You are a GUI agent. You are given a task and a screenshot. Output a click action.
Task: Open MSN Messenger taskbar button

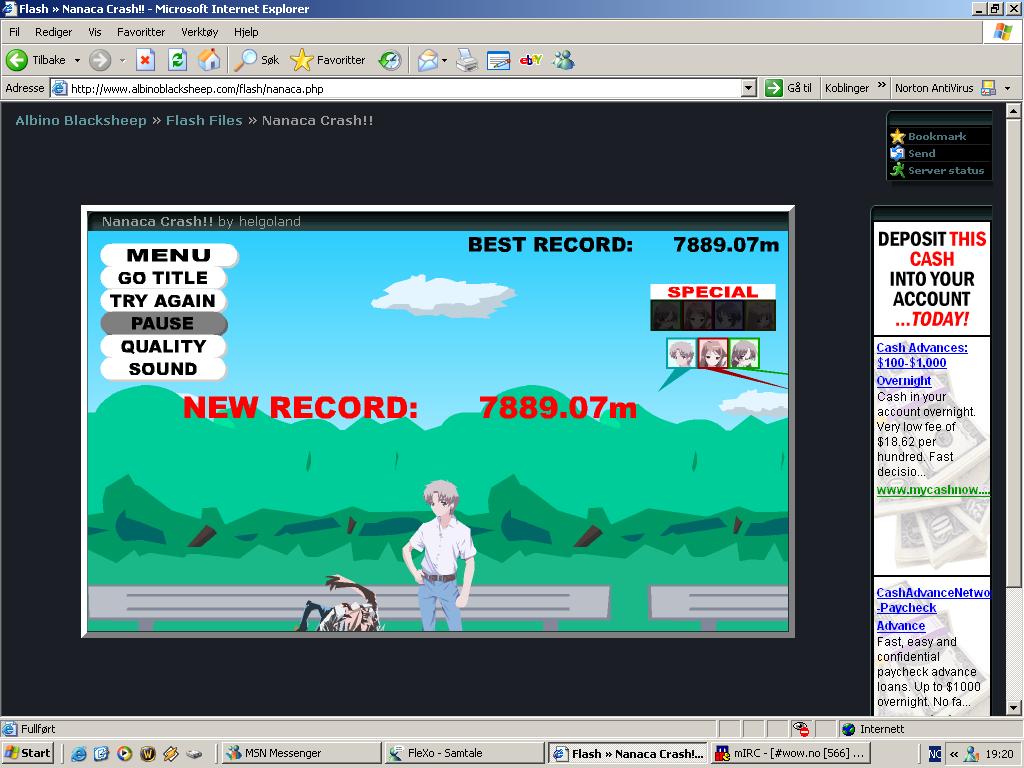300,753
